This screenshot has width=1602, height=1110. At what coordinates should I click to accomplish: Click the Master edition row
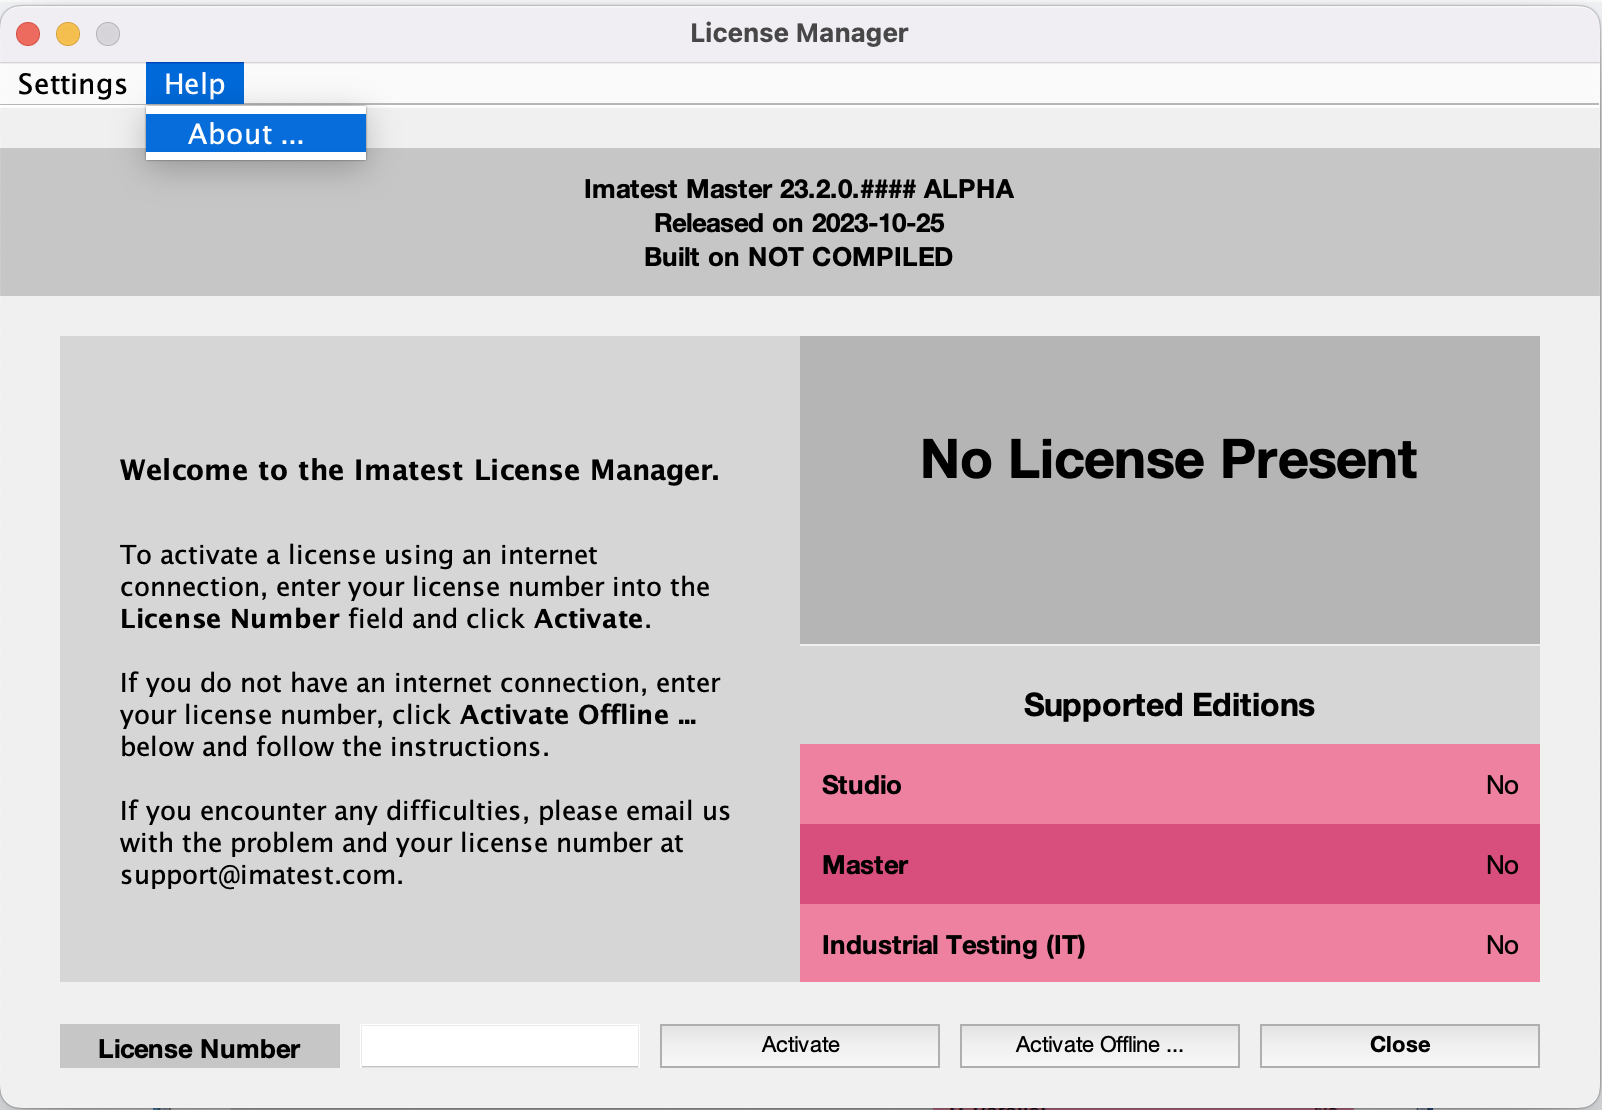1170,864
